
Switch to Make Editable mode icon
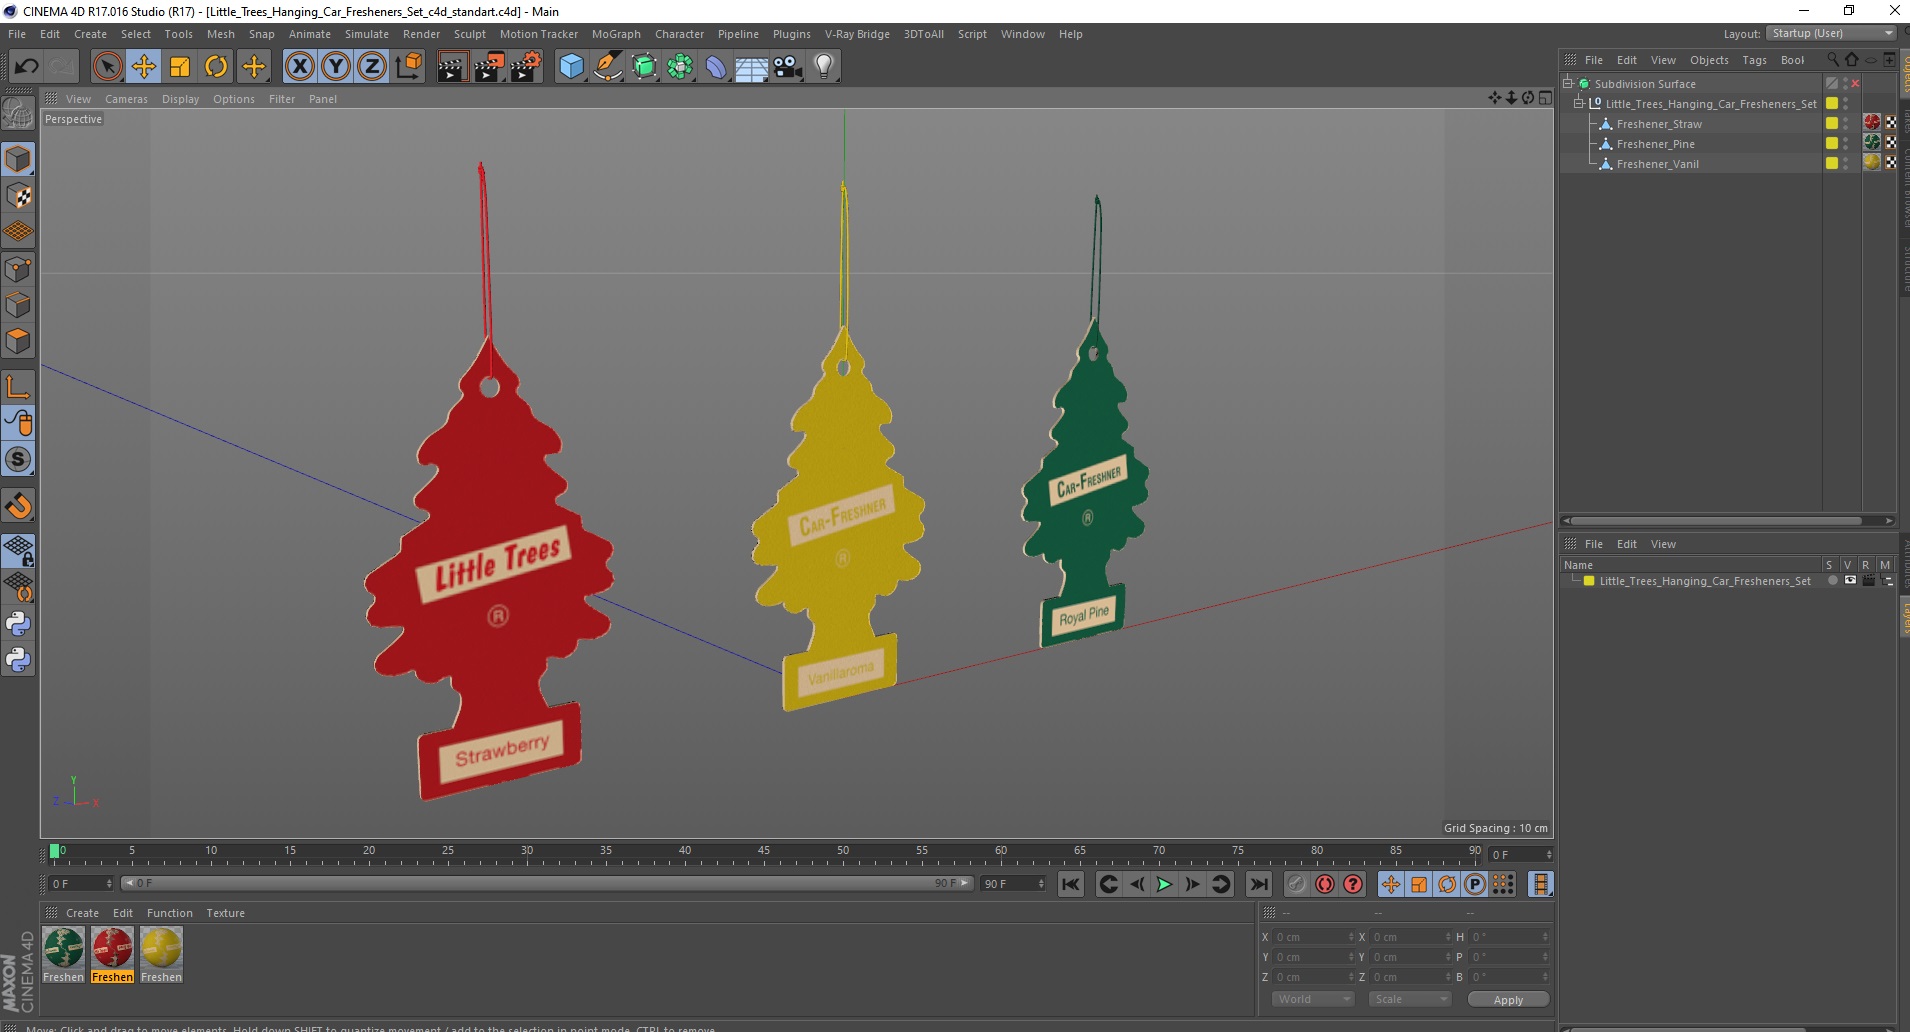pyautogui.click(x=18, y=114)
